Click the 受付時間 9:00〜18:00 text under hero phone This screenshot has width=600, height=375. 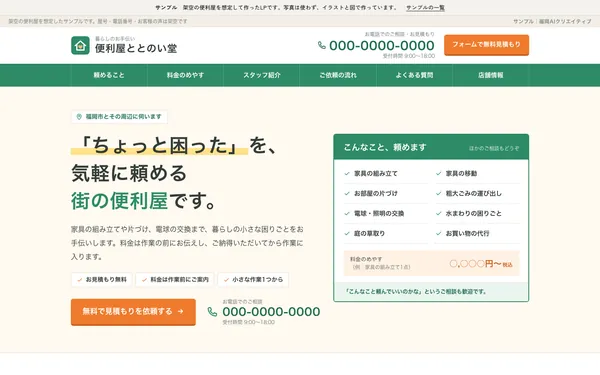point(248,322)
